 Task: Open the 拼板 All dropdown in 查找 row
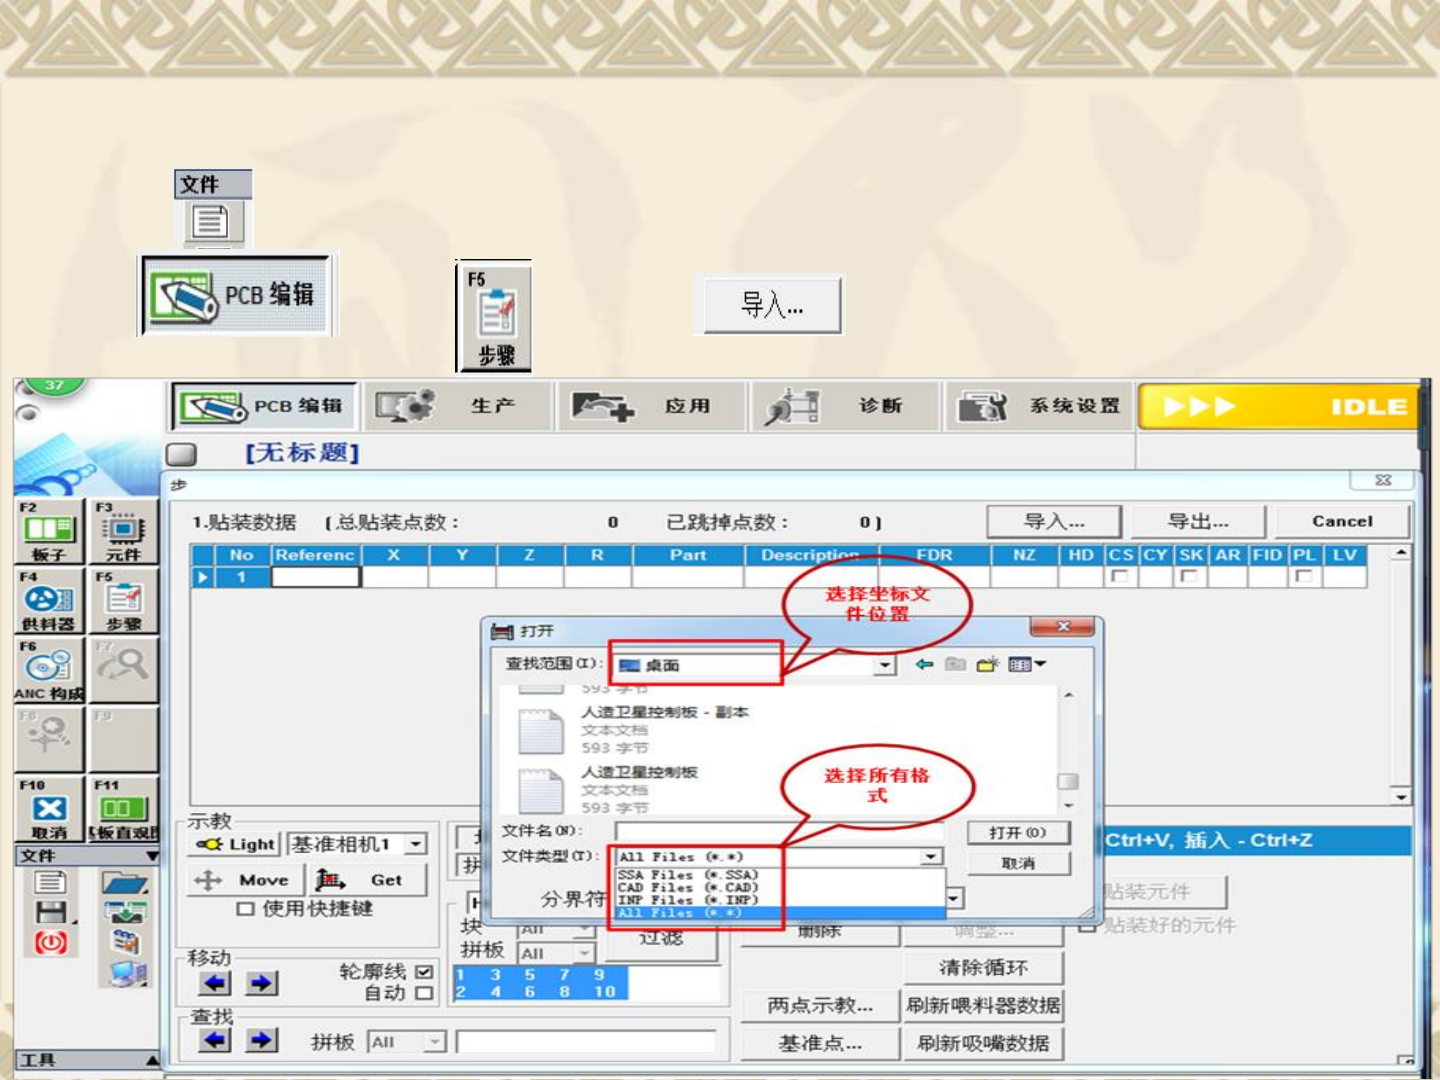tap(435, 1042)
